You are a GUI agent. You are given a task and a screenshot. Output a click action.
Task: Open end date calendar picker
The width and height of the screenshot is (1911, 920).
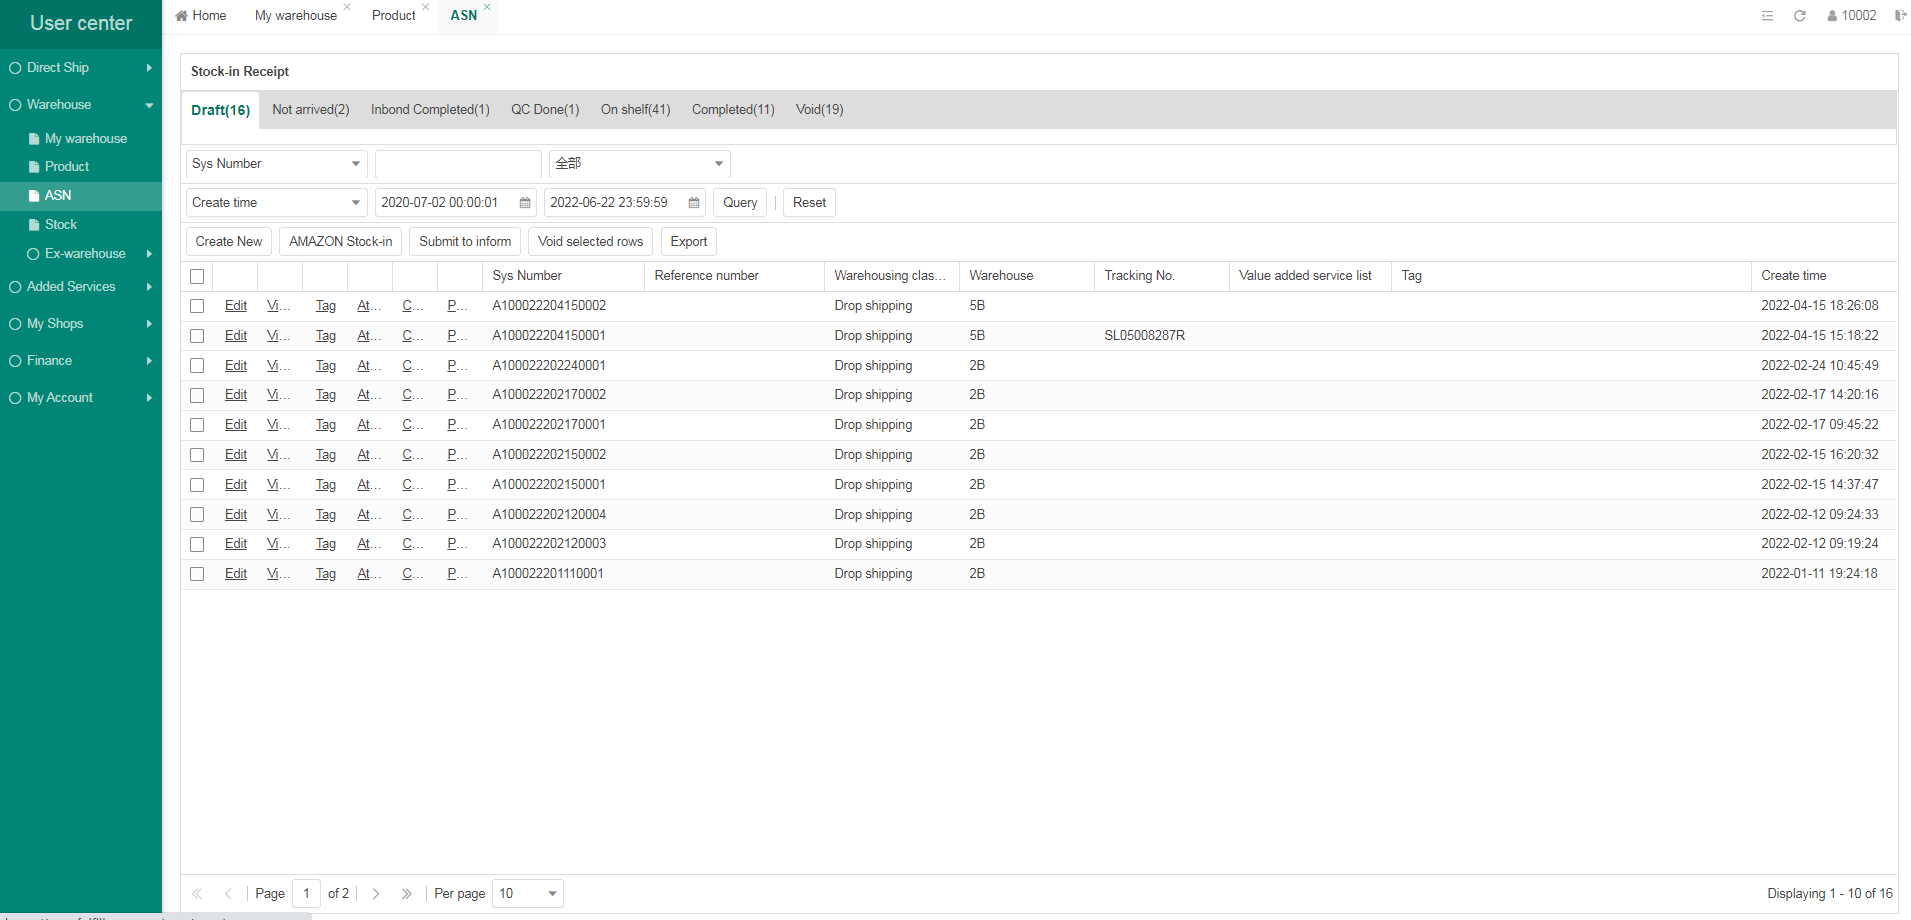coord(694,203)
